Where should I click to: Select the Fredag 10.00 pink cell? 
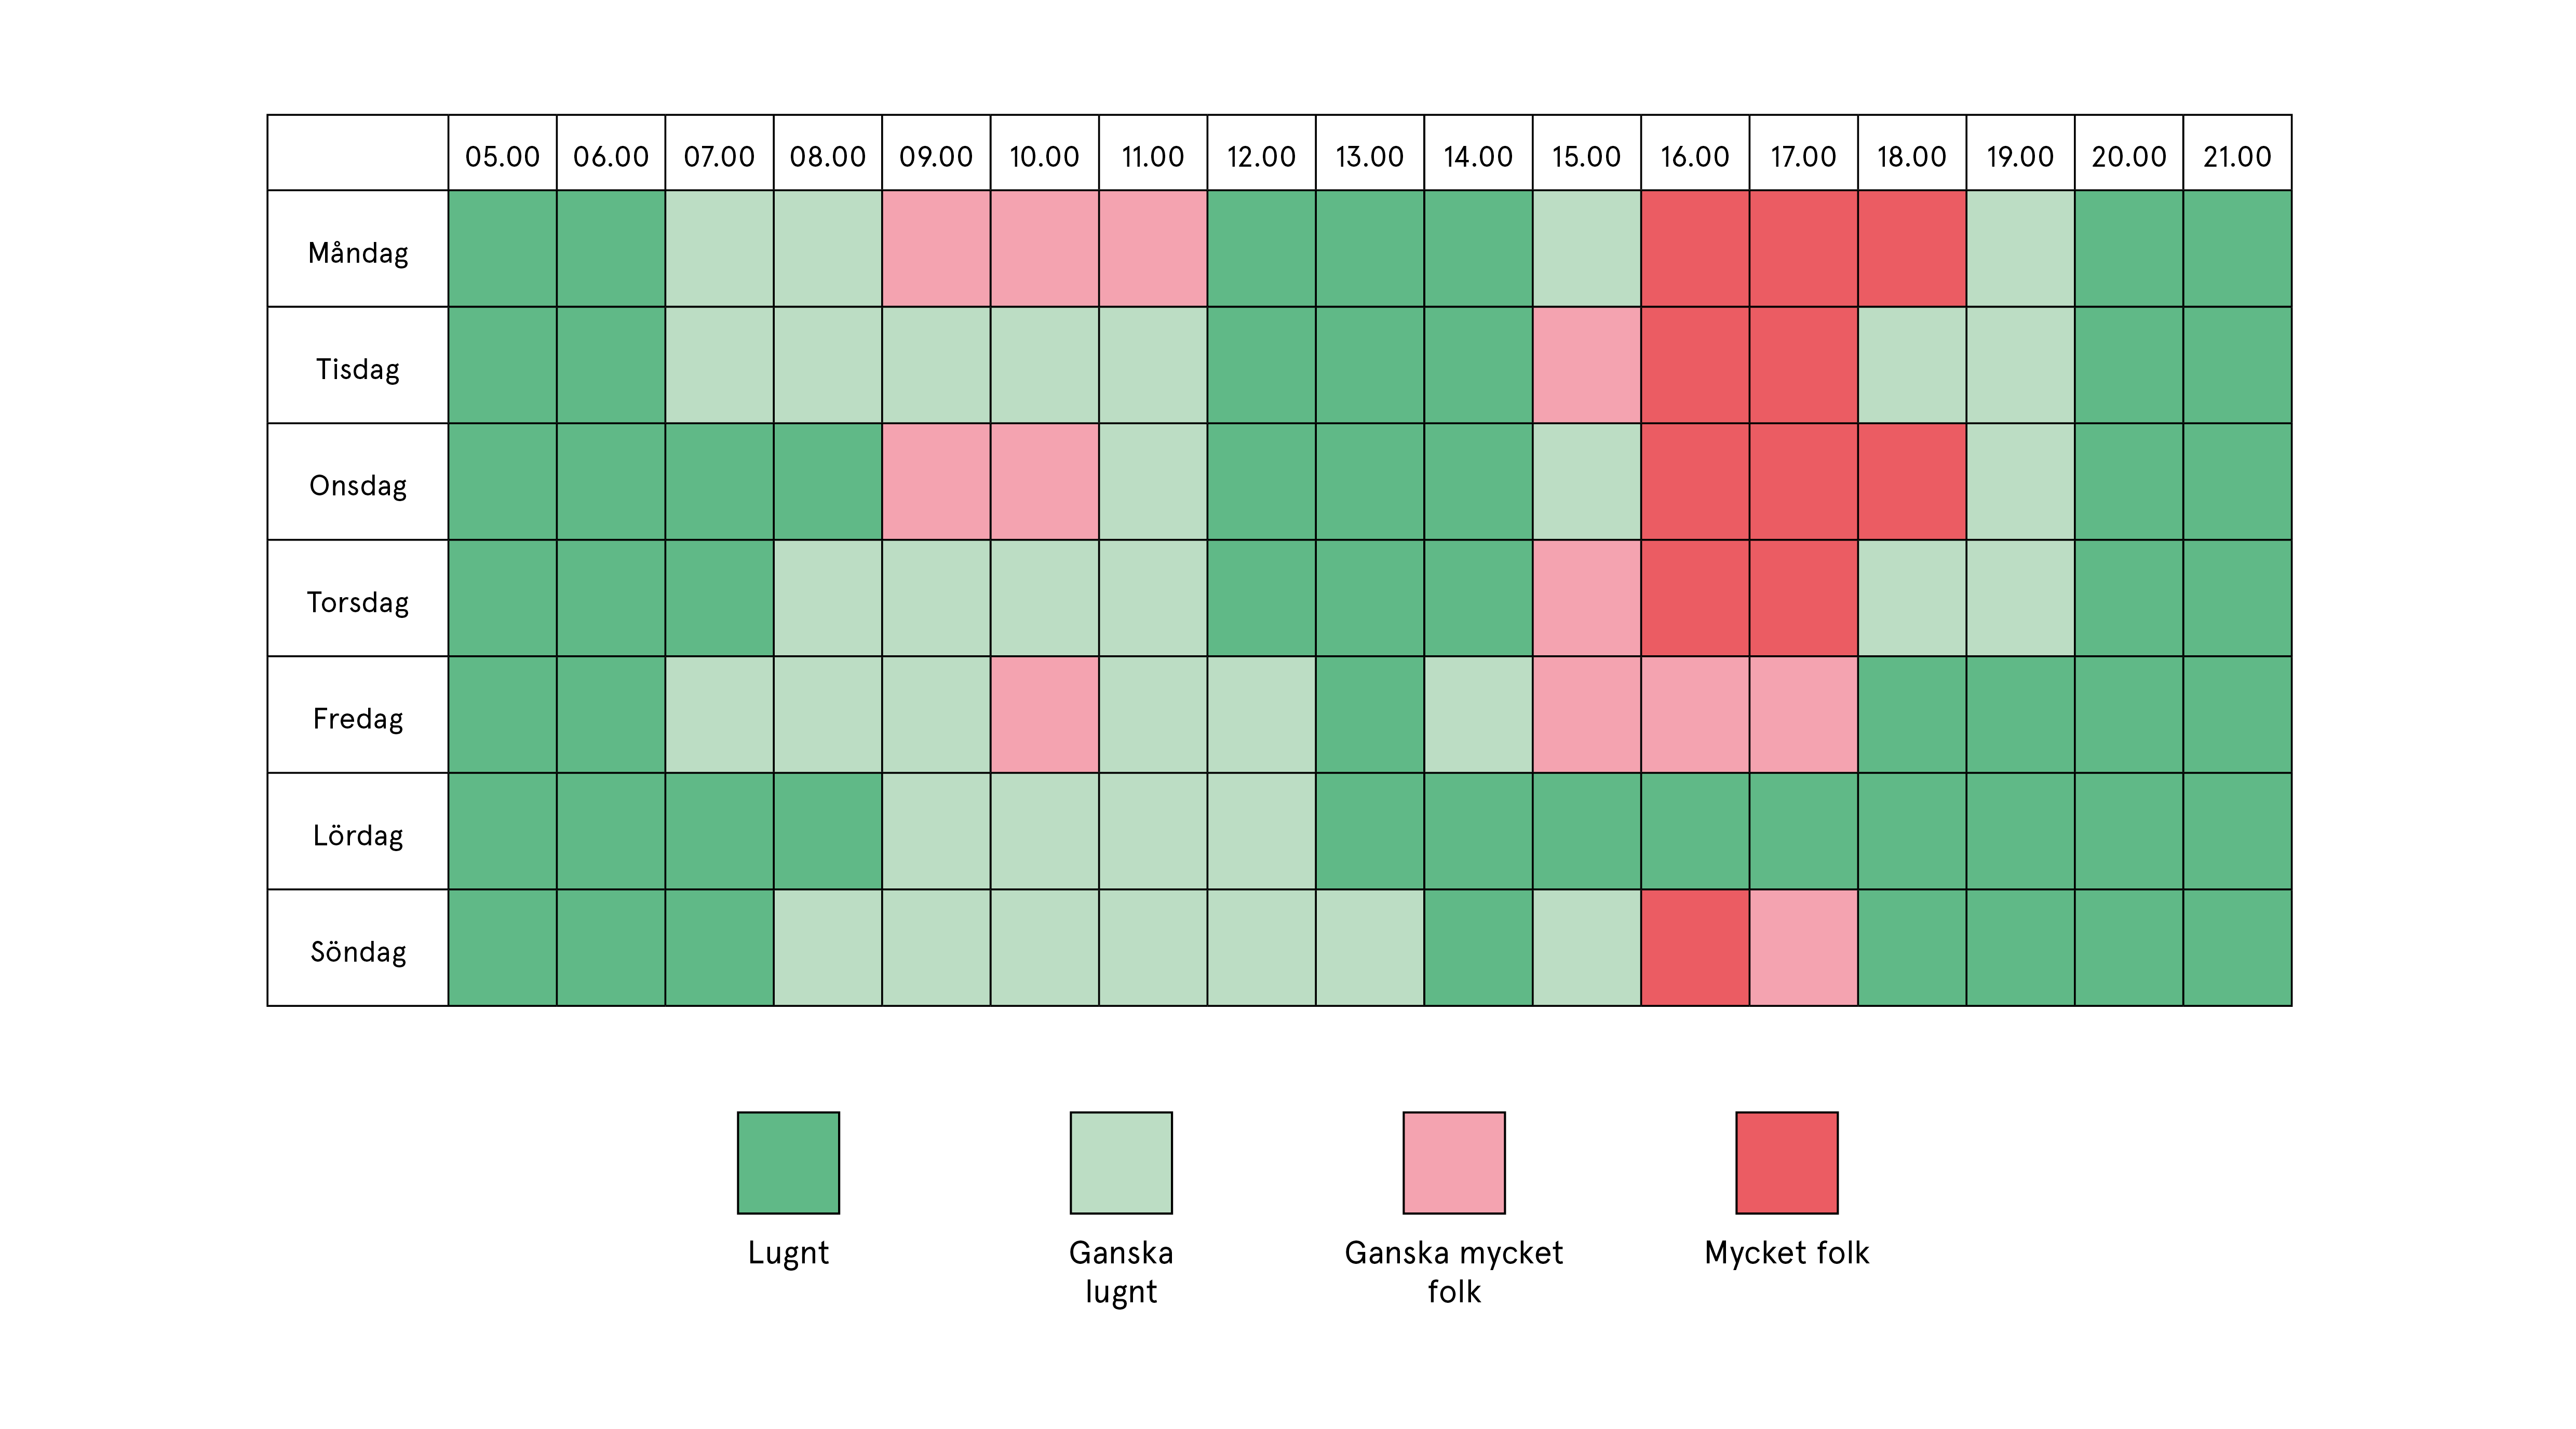1045,715
